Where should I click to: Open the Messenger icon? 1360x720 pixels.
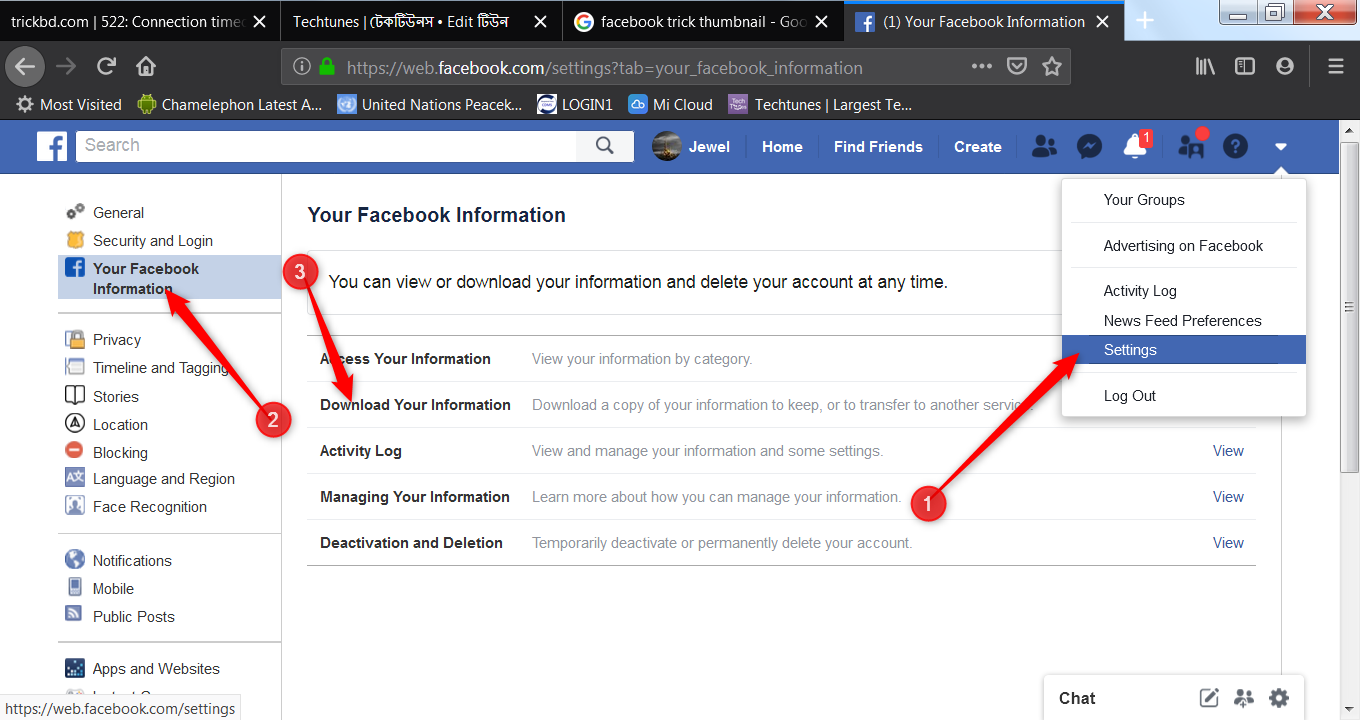click(1089, 147)
